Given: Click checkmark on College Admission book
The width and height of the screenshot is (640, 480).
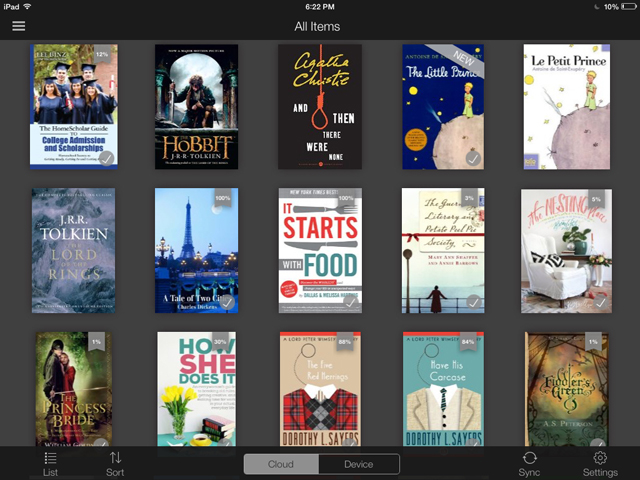Looking at the screenshot, I should (107, 158).
